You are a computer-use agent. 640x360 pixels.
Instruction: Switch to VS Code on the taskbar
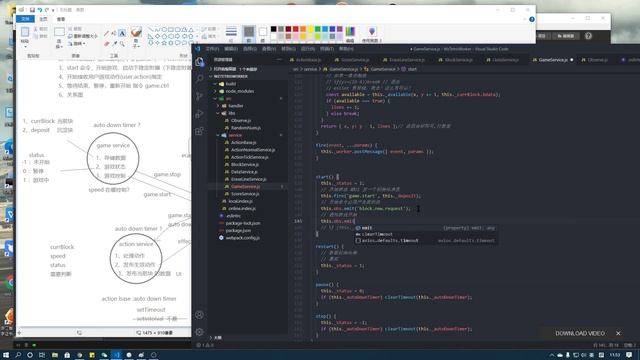116,355
